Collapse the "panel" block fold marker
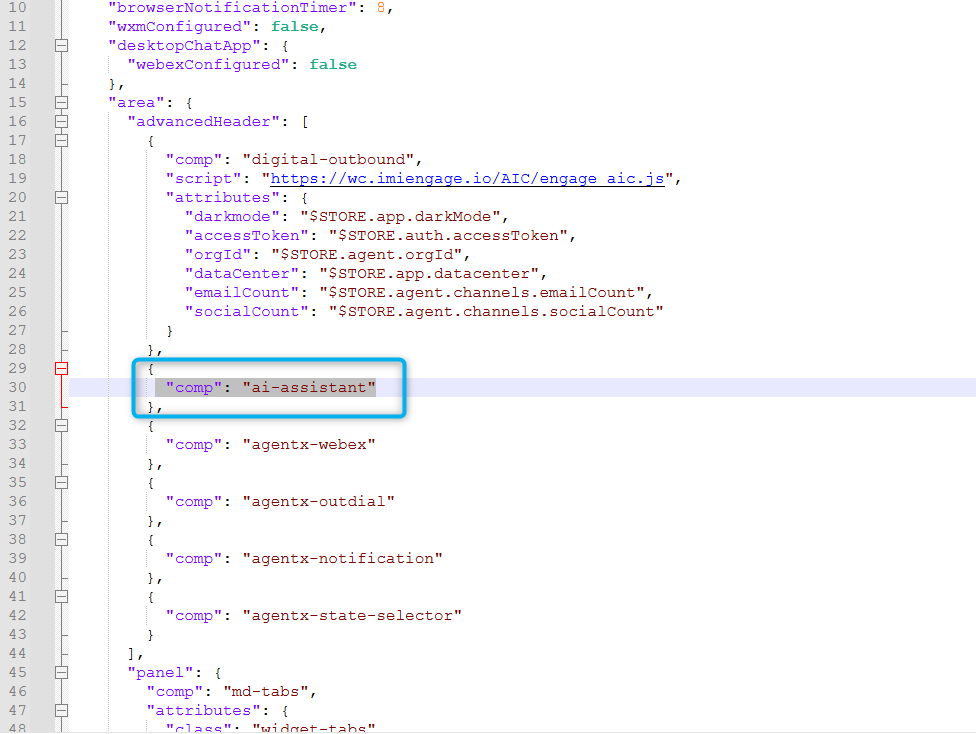This screenshot has width=976, height=734. (62, 672)
